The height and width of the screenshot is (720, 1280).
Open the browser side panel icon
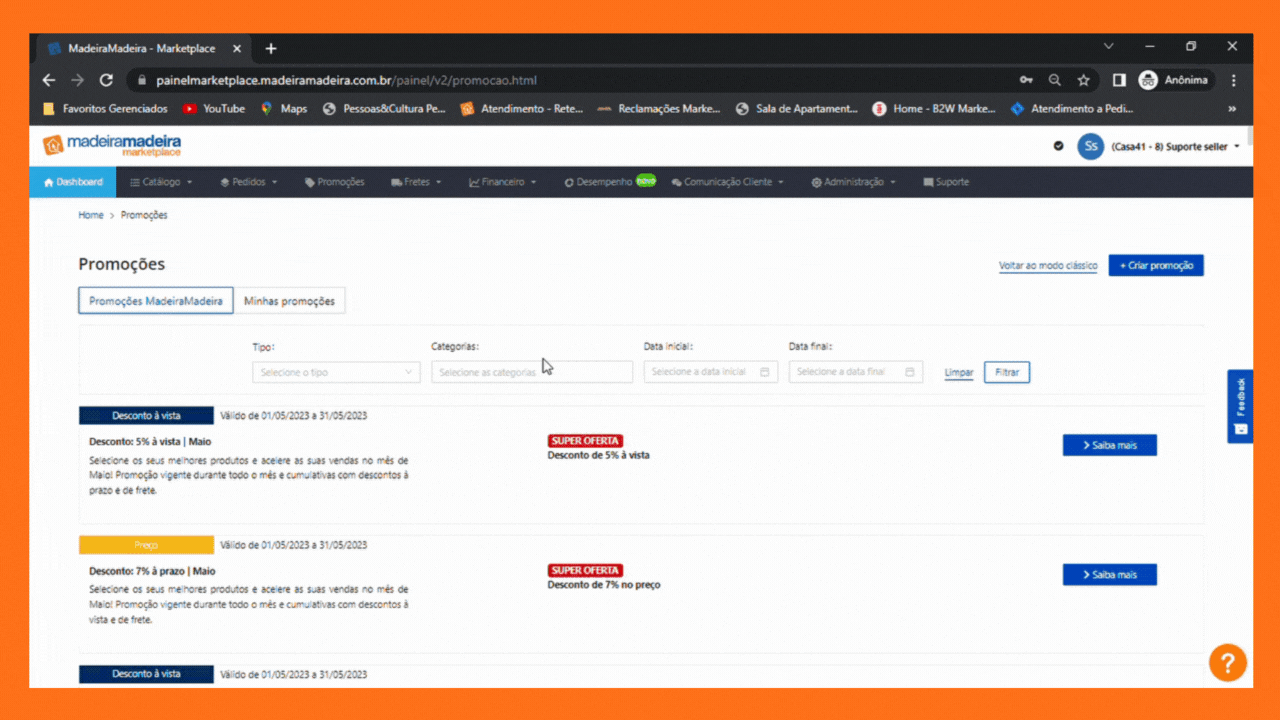pyautogui.click(x=1119, y=80)
